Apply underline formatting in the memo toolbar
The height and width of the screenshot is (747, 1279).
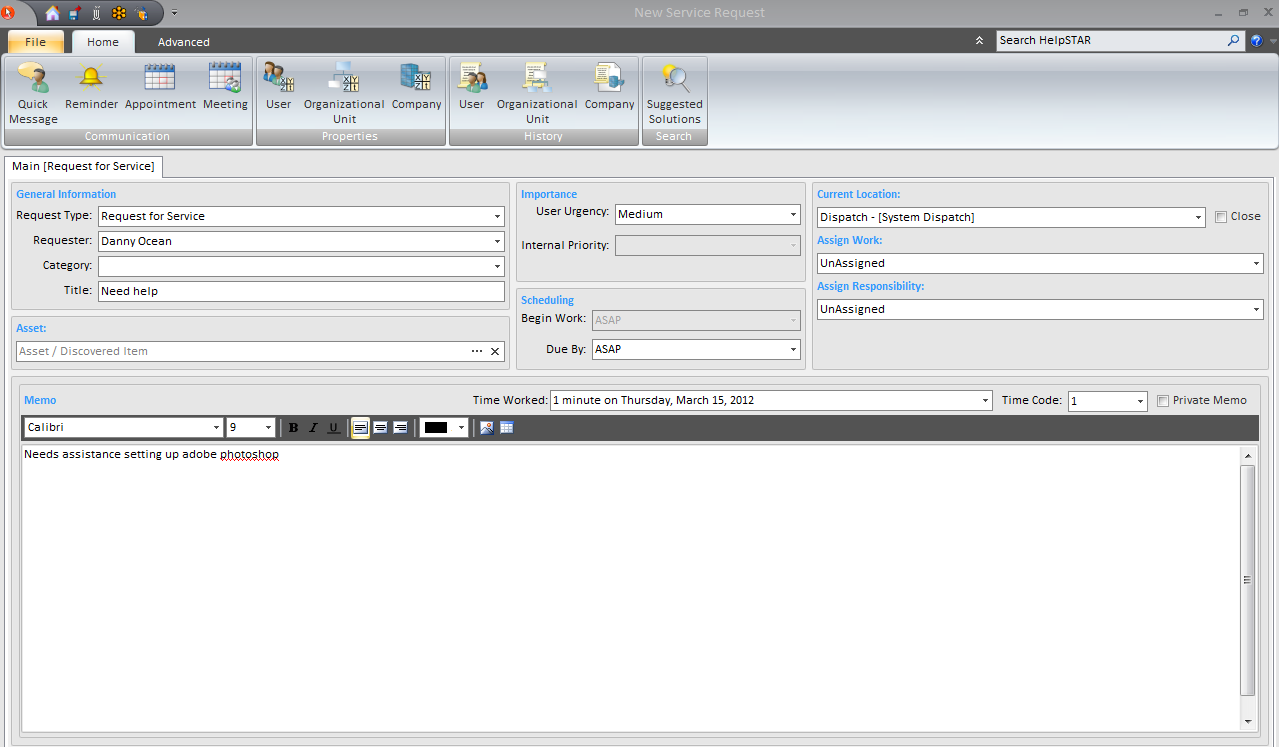click(333, 428)
